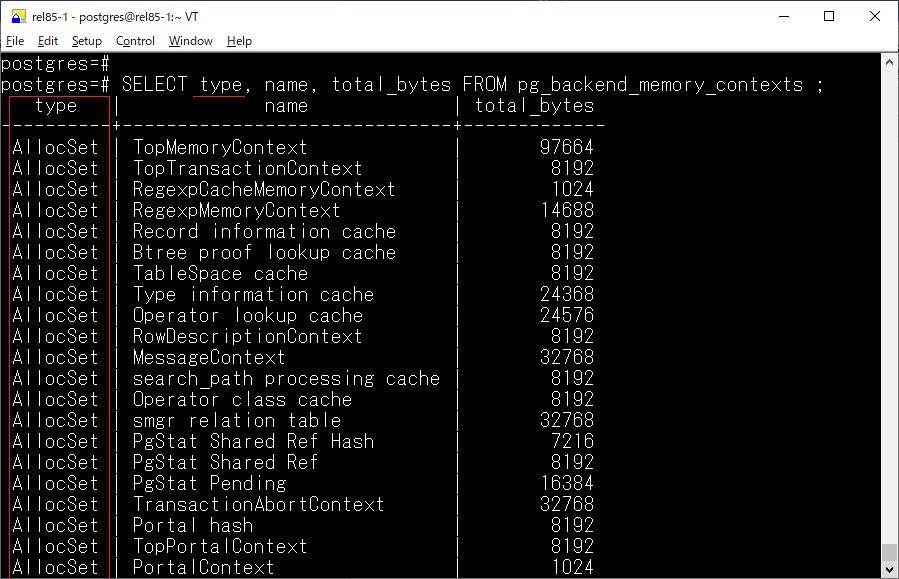
Task: Close the Tera Term window
Action: coord(874,16)
